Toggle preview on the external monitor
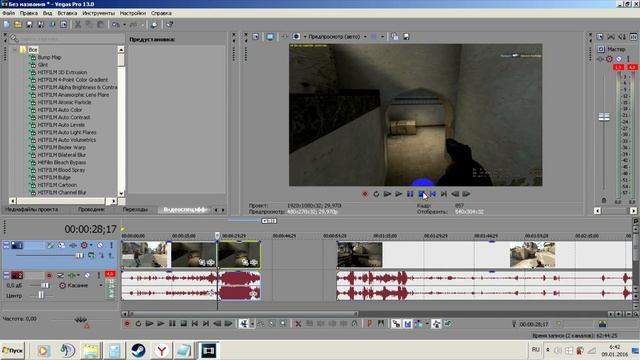640x360 pixels. tap(270, 37)
